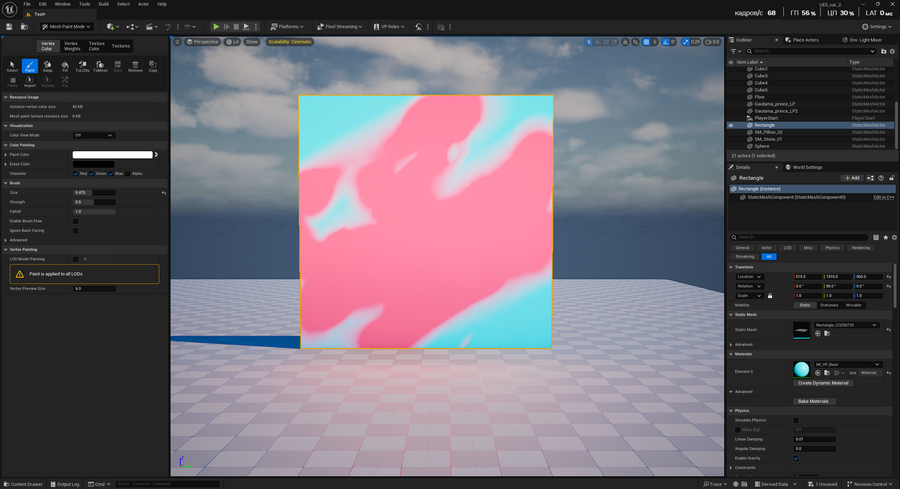
Task: Open the Mesh Paint Mode dropdown
Action: pos(70,27)
